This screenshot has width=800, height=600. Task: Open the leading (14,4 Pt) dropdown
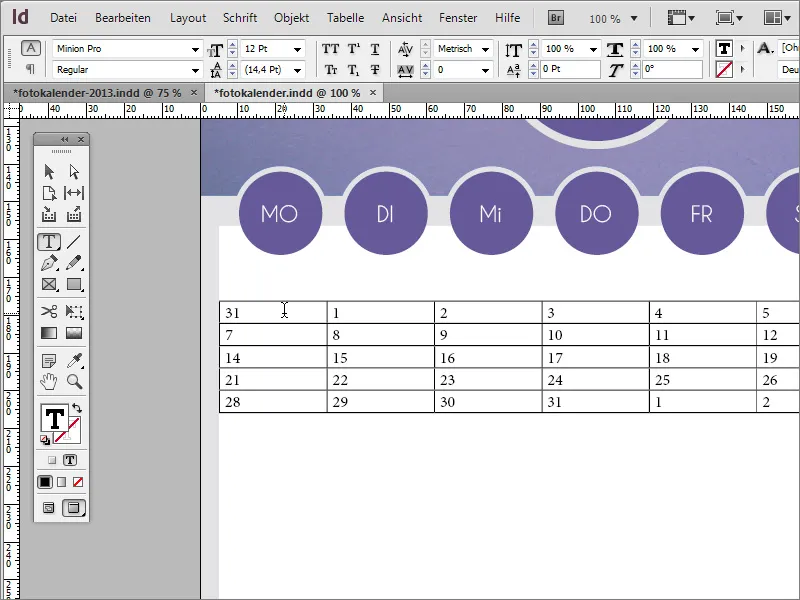[x=297, y=70]
